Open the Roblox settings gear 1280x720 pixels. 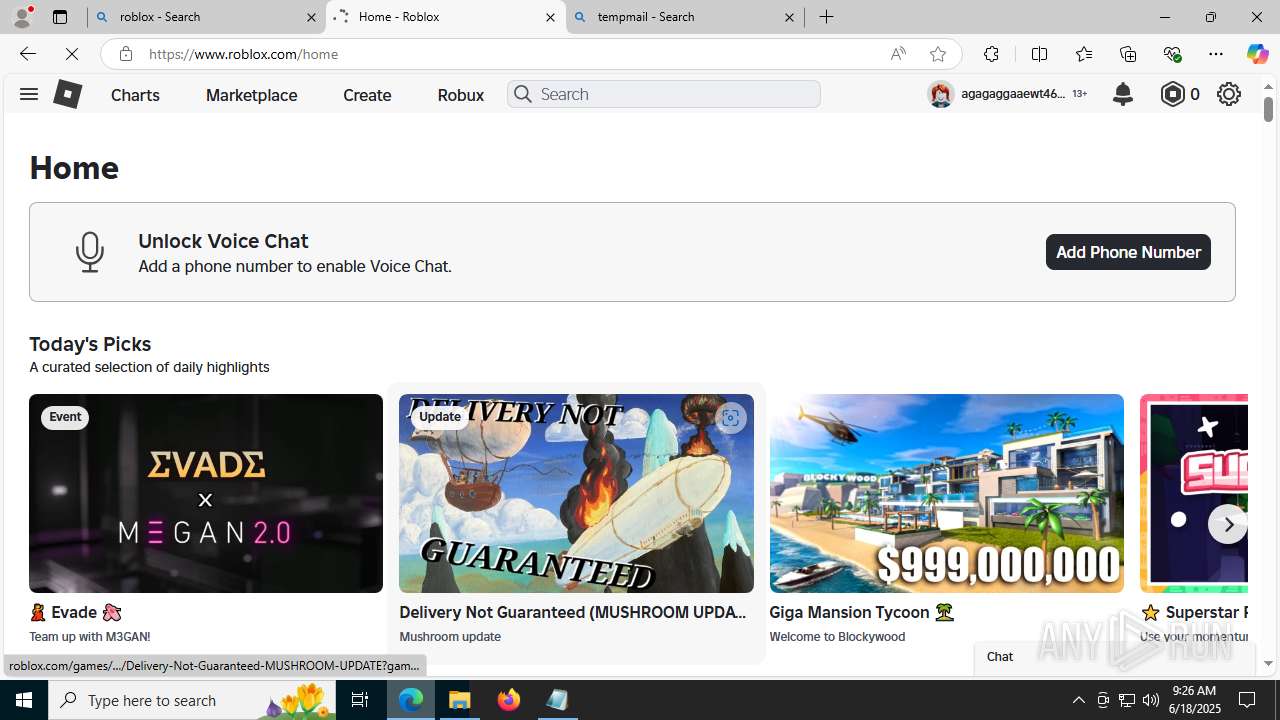tap(1228, 94)
